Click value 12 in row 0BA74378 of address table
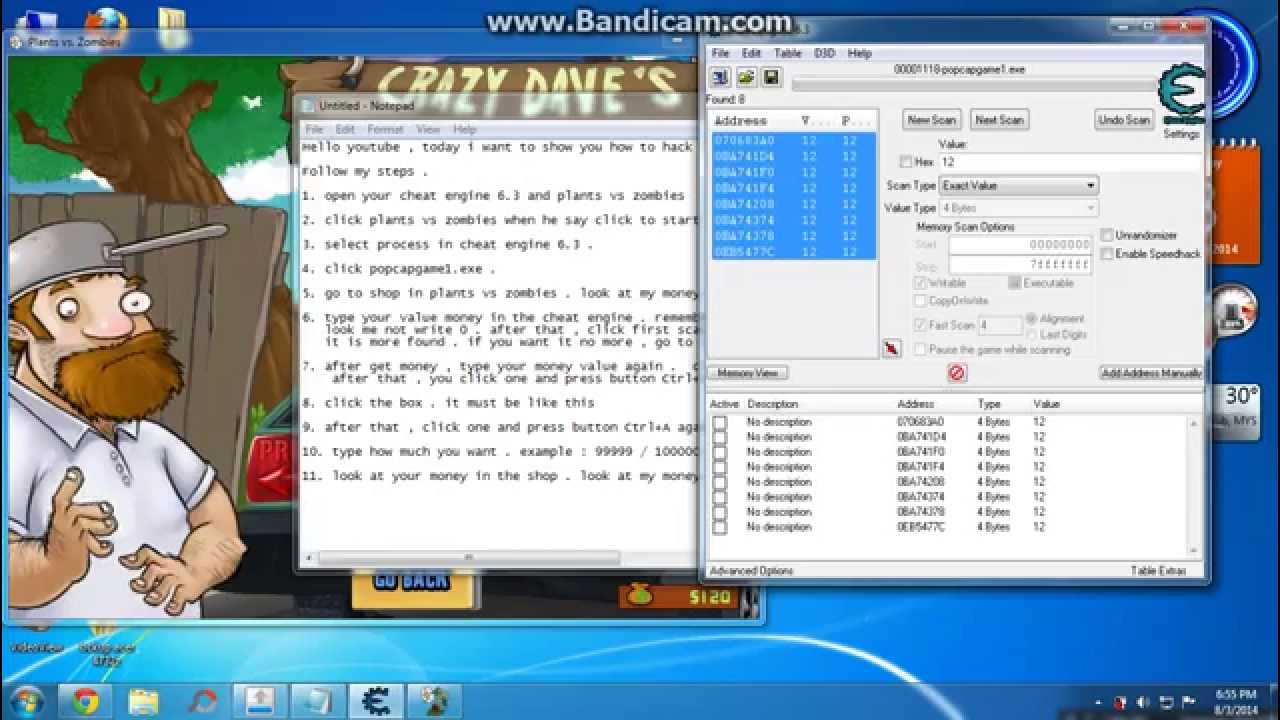Image resolution: width=1280 pixels, height=720 pixels. [1040, 512]
